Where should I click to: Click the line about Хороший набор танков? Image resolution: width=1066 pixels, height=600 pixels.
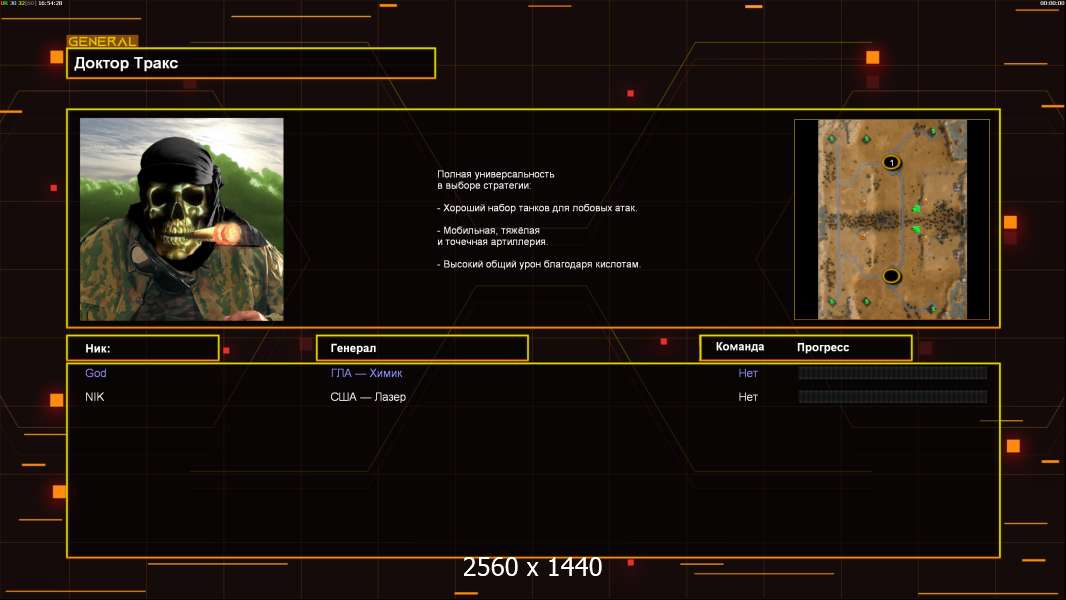tap(537, 208)
